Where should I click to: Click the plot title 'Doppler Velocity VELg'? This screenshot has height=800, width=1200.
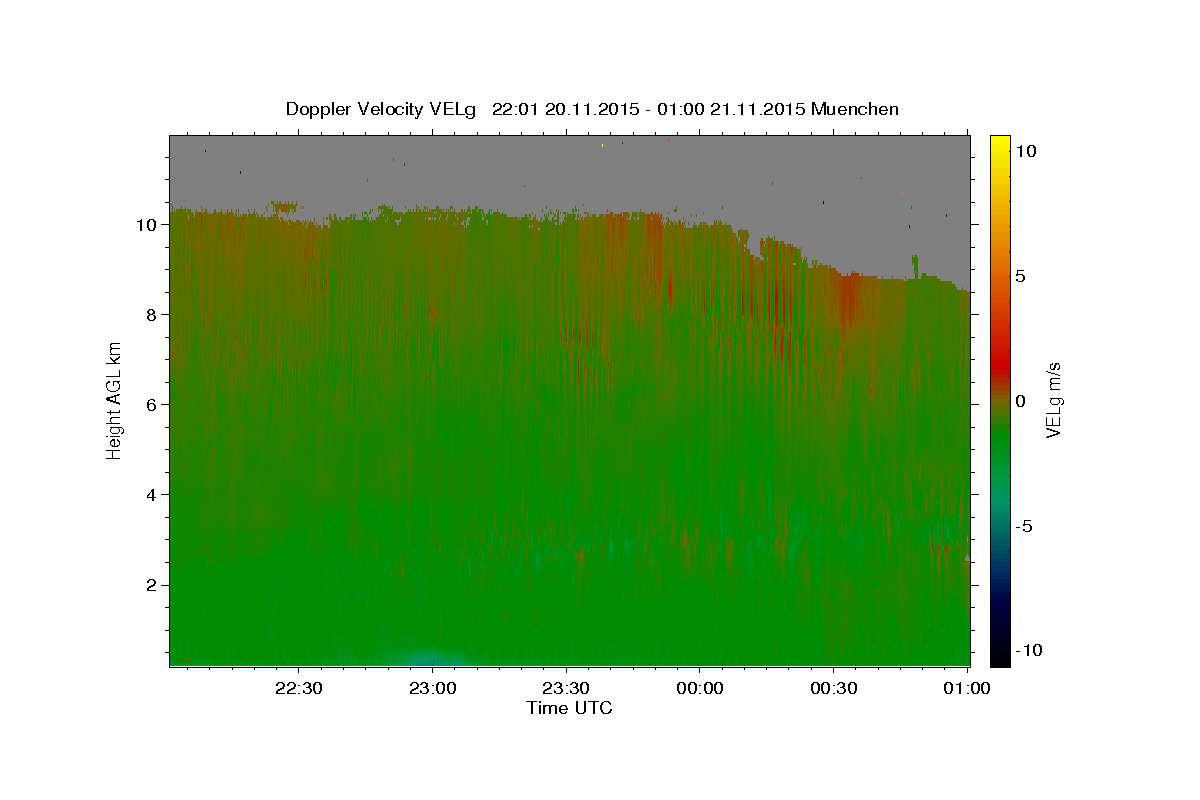coord(382,109)
